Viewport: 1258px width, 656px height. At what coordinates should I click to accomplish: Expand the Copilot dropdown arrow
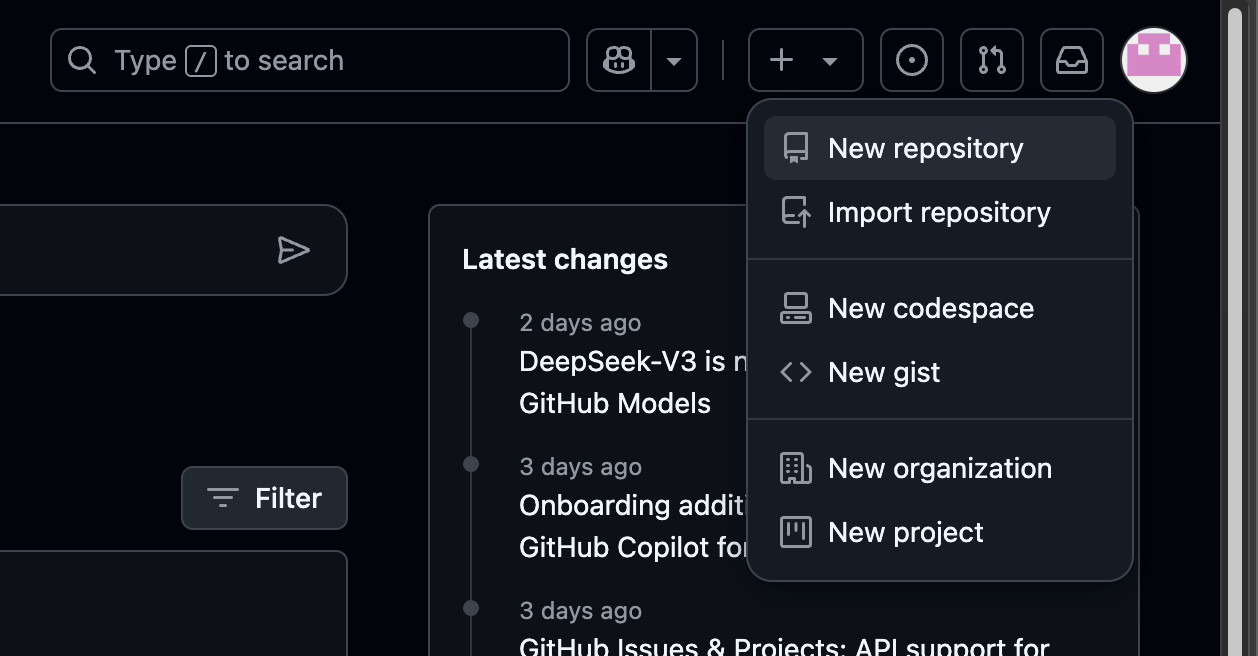click(674, 60)
